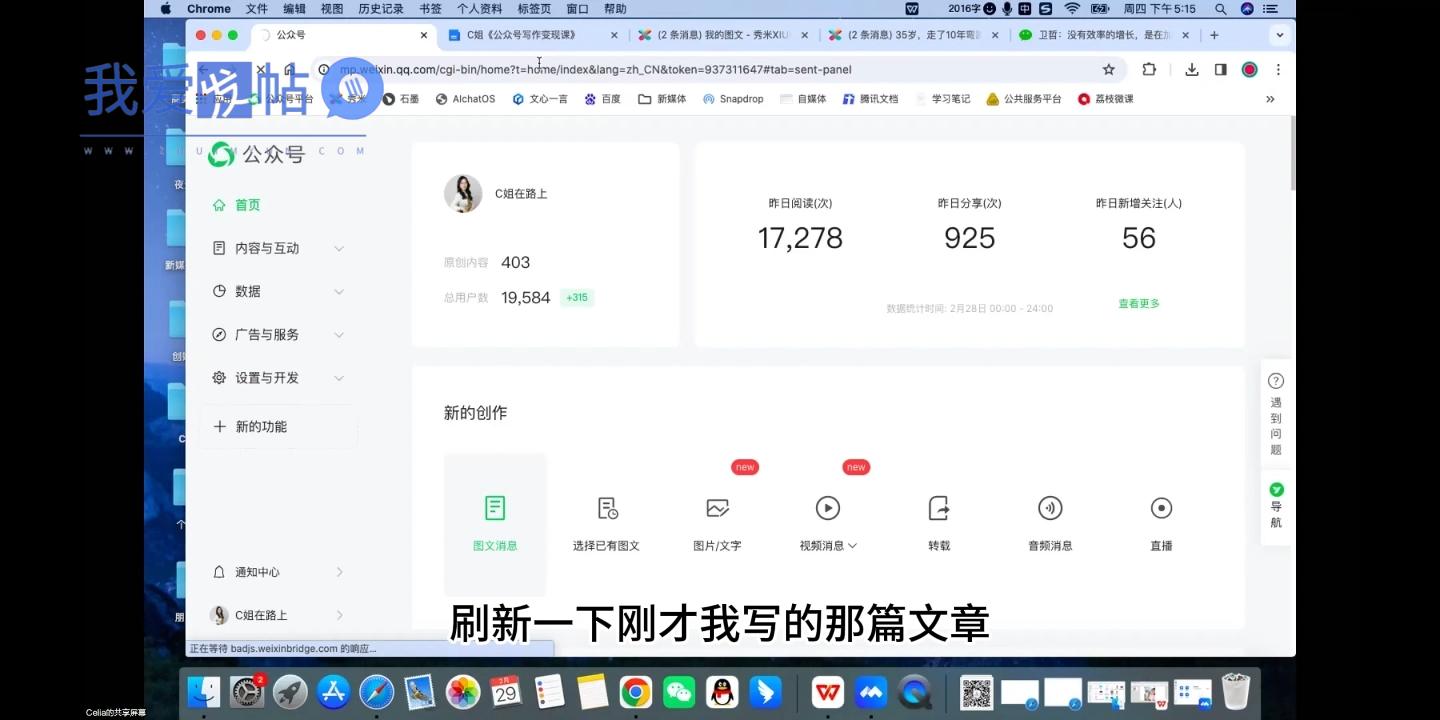Open 选择已有图文 option
Image resolution: width=1440 pixels, height=720 pixels.
click(x=606, y=523)
